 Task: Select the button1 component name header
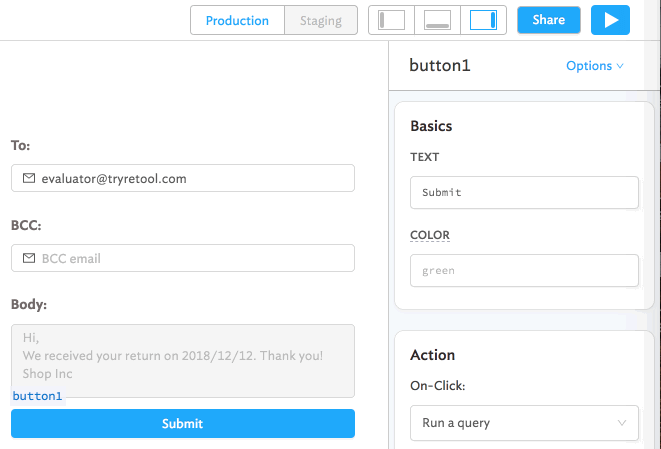point(439,66)
